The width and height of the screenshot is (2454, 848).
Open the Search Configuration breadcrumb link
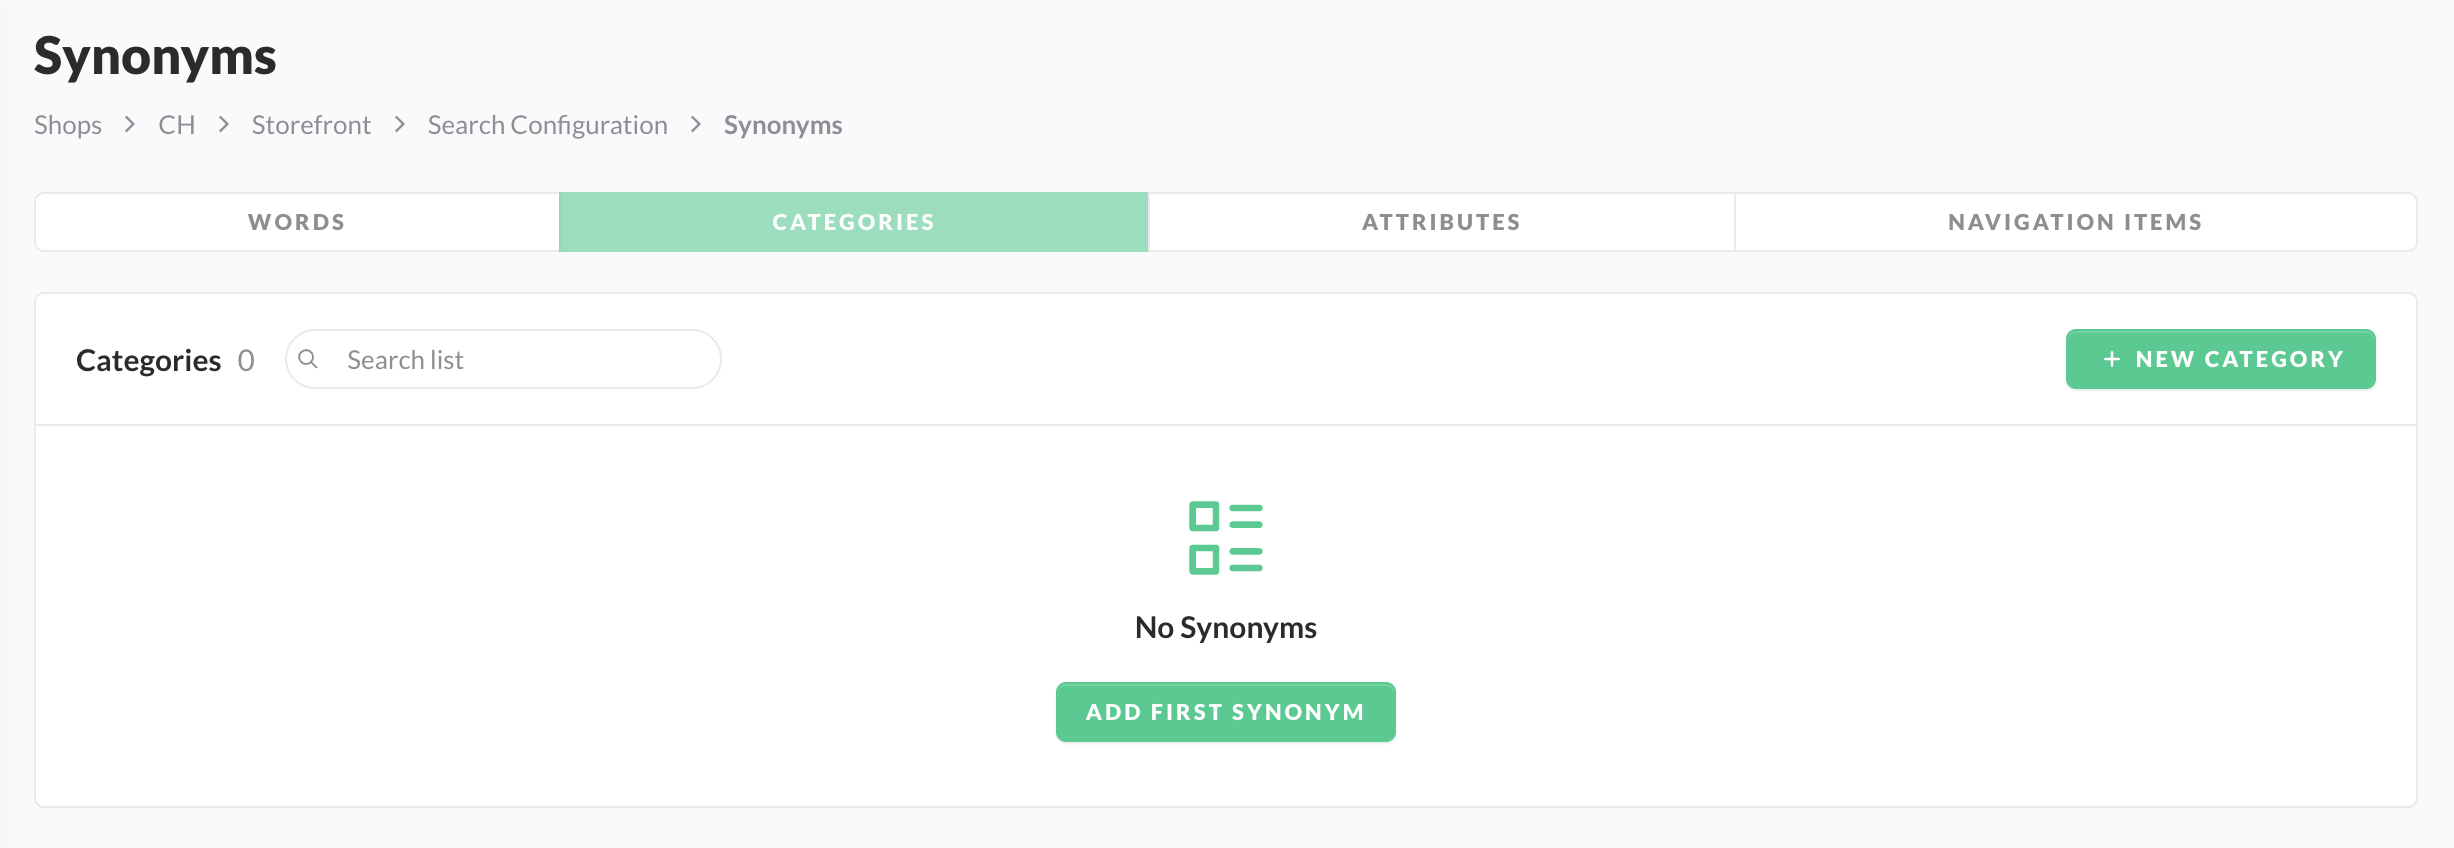pyautogui.click(x=547, y=125)
